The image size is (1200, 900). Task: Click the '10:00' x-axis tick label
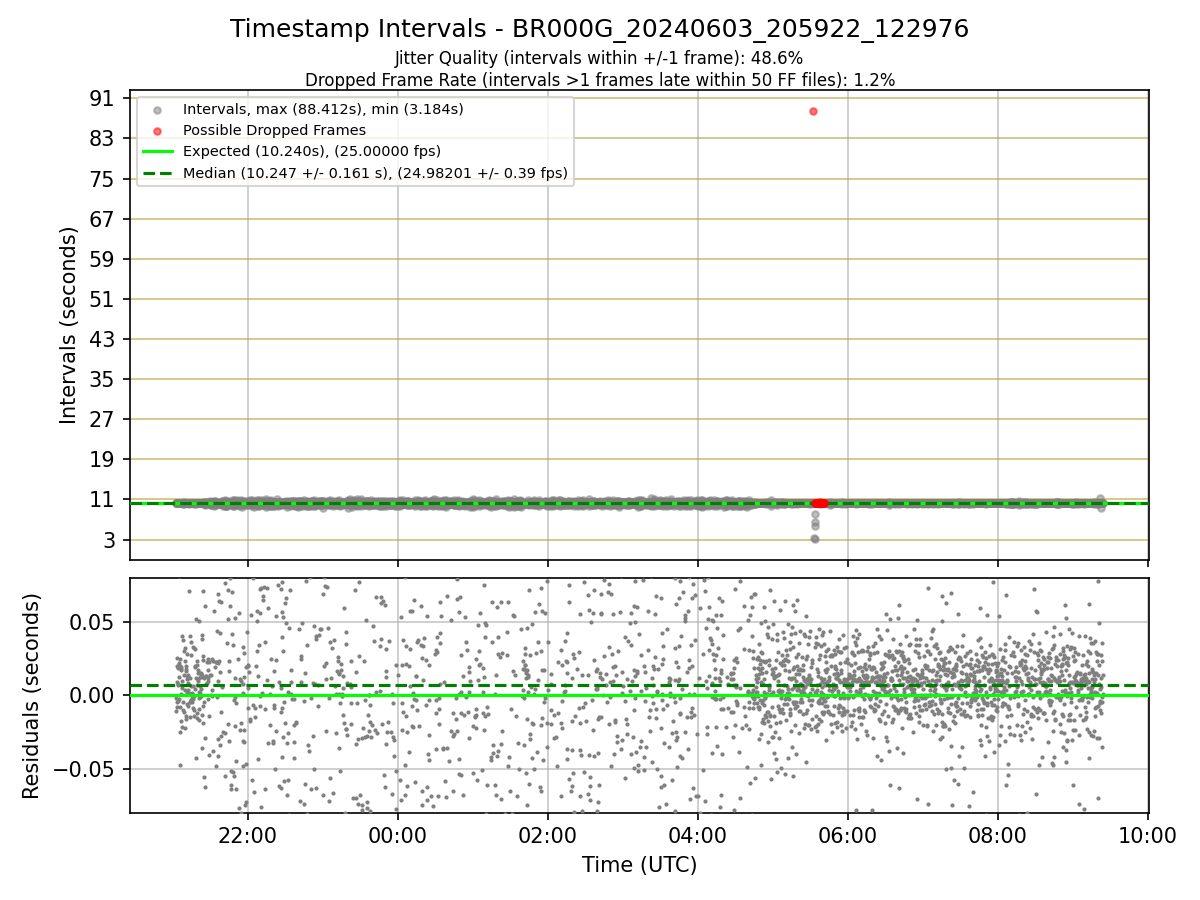coord(1147,836)
